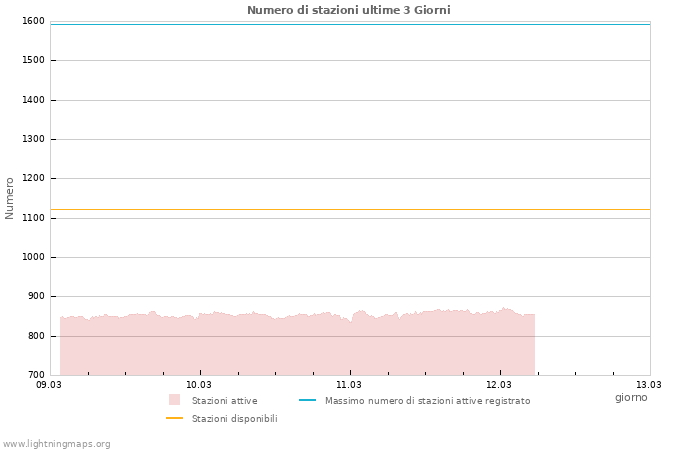700x450 pixels.
Task: Click the 09.03 date tick label
Action: [49, 384]
